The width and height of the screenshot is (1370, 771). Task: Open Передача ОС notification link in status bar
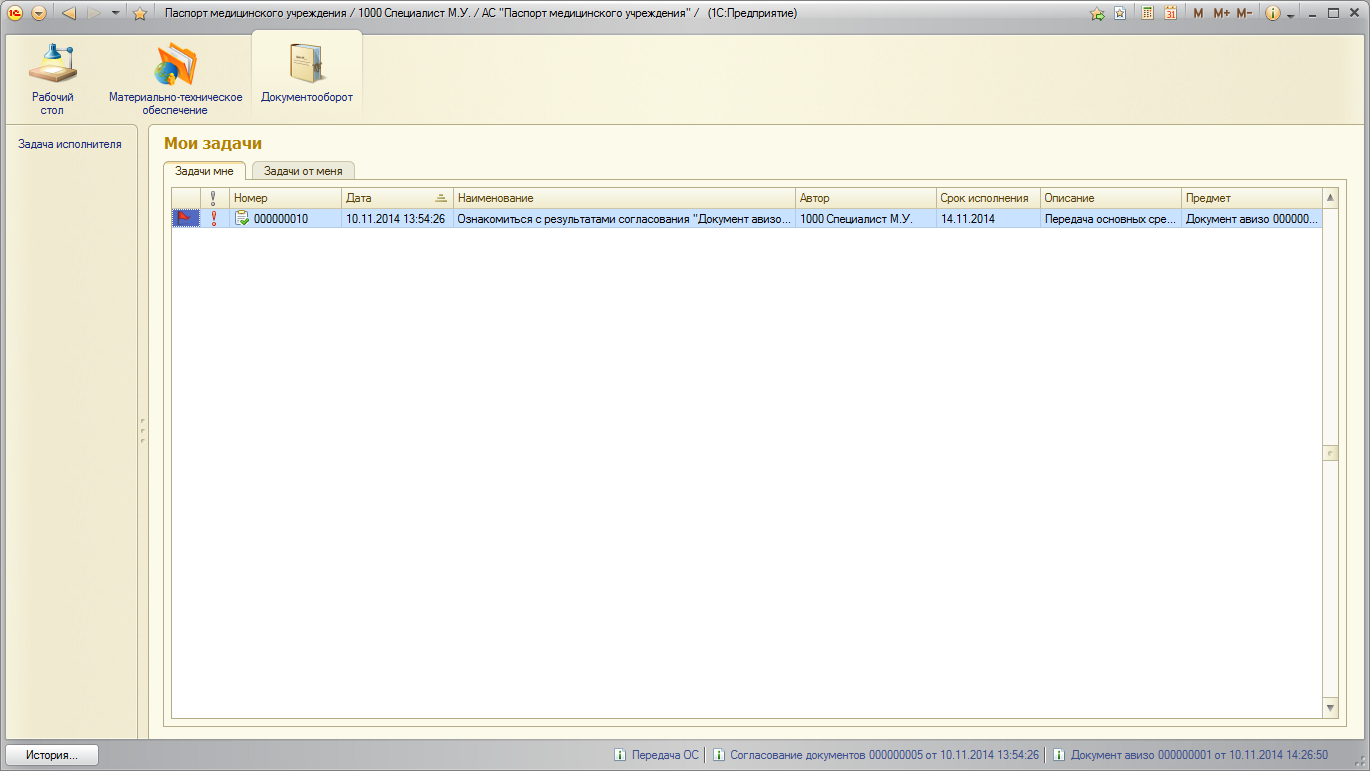pyautogui.click(x=665, y=755)
